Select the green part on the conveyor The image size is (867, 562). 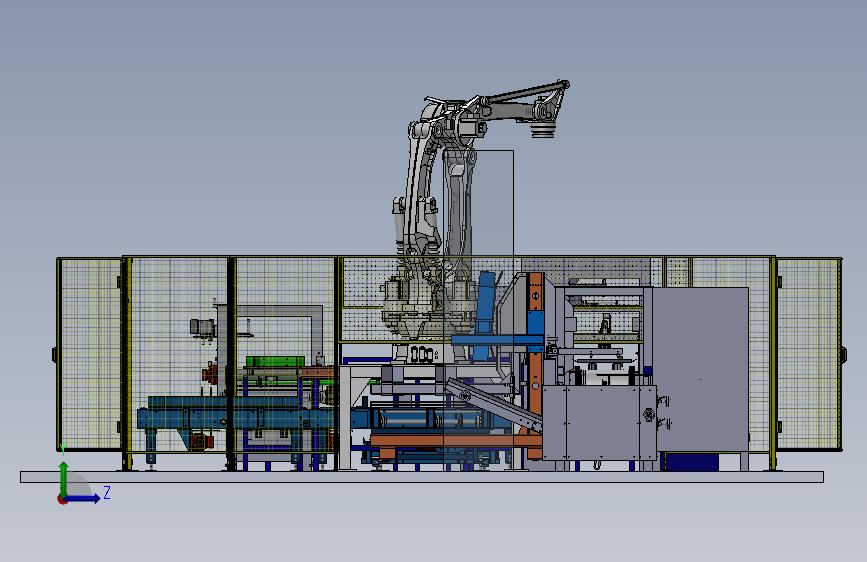[x=275, y=362]
